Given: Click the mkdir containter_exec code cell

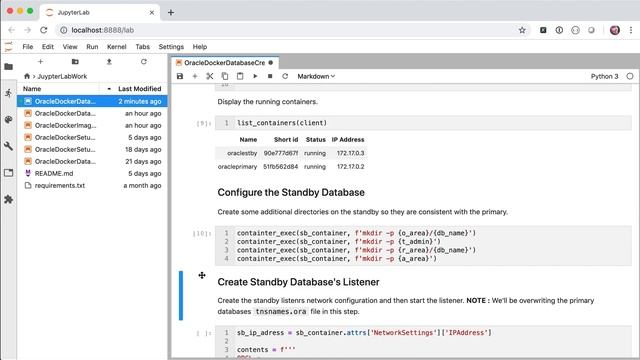Looking at the screenshot, I should pyautogui.click(x=423, y=246).
